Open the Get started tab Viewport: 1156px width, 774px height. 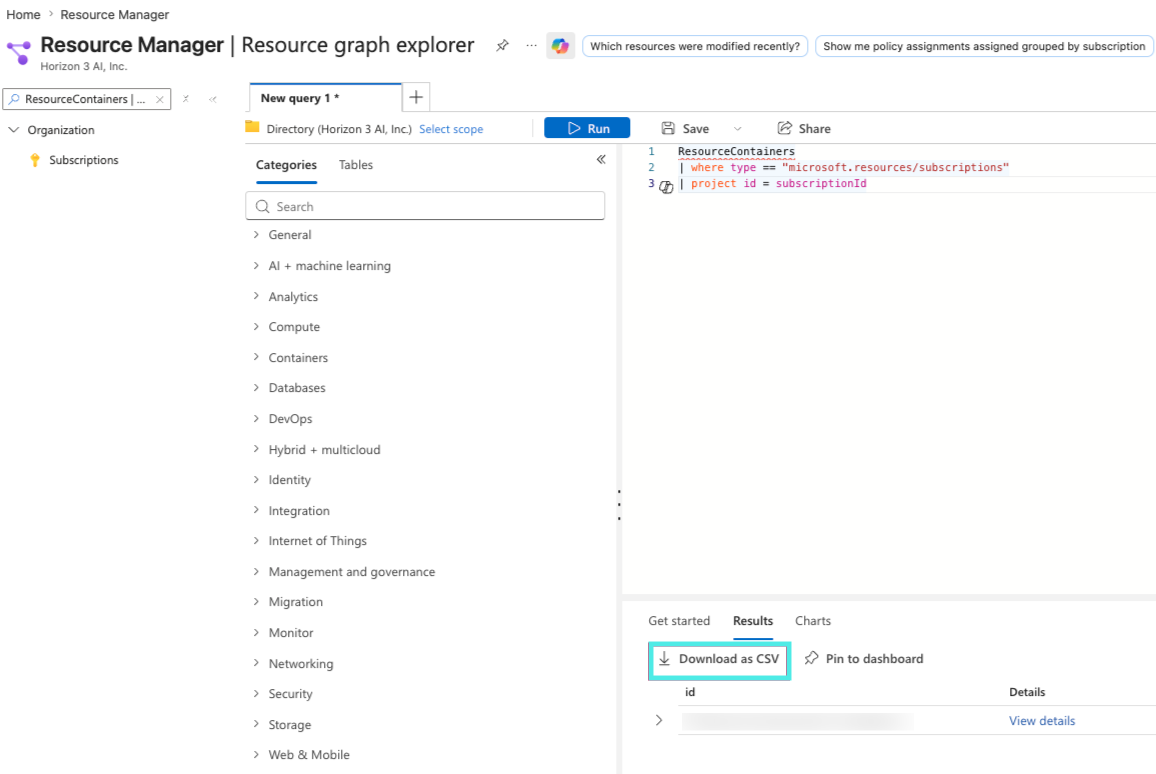679,621
